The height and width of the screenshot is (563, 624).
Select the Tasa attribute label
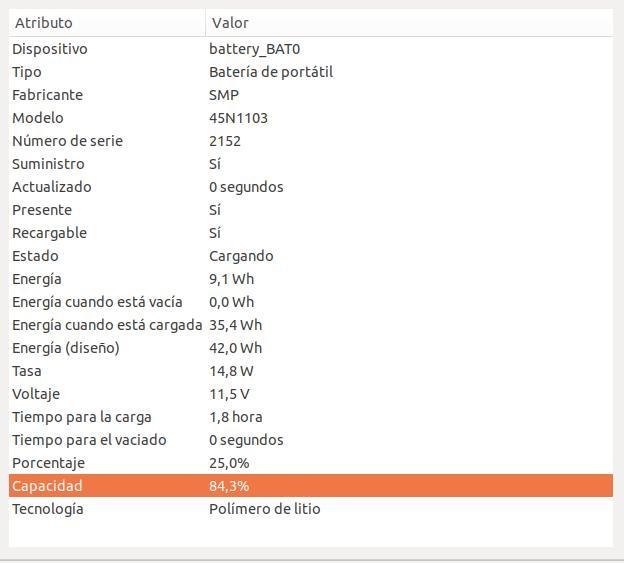[x=27, y=371]
